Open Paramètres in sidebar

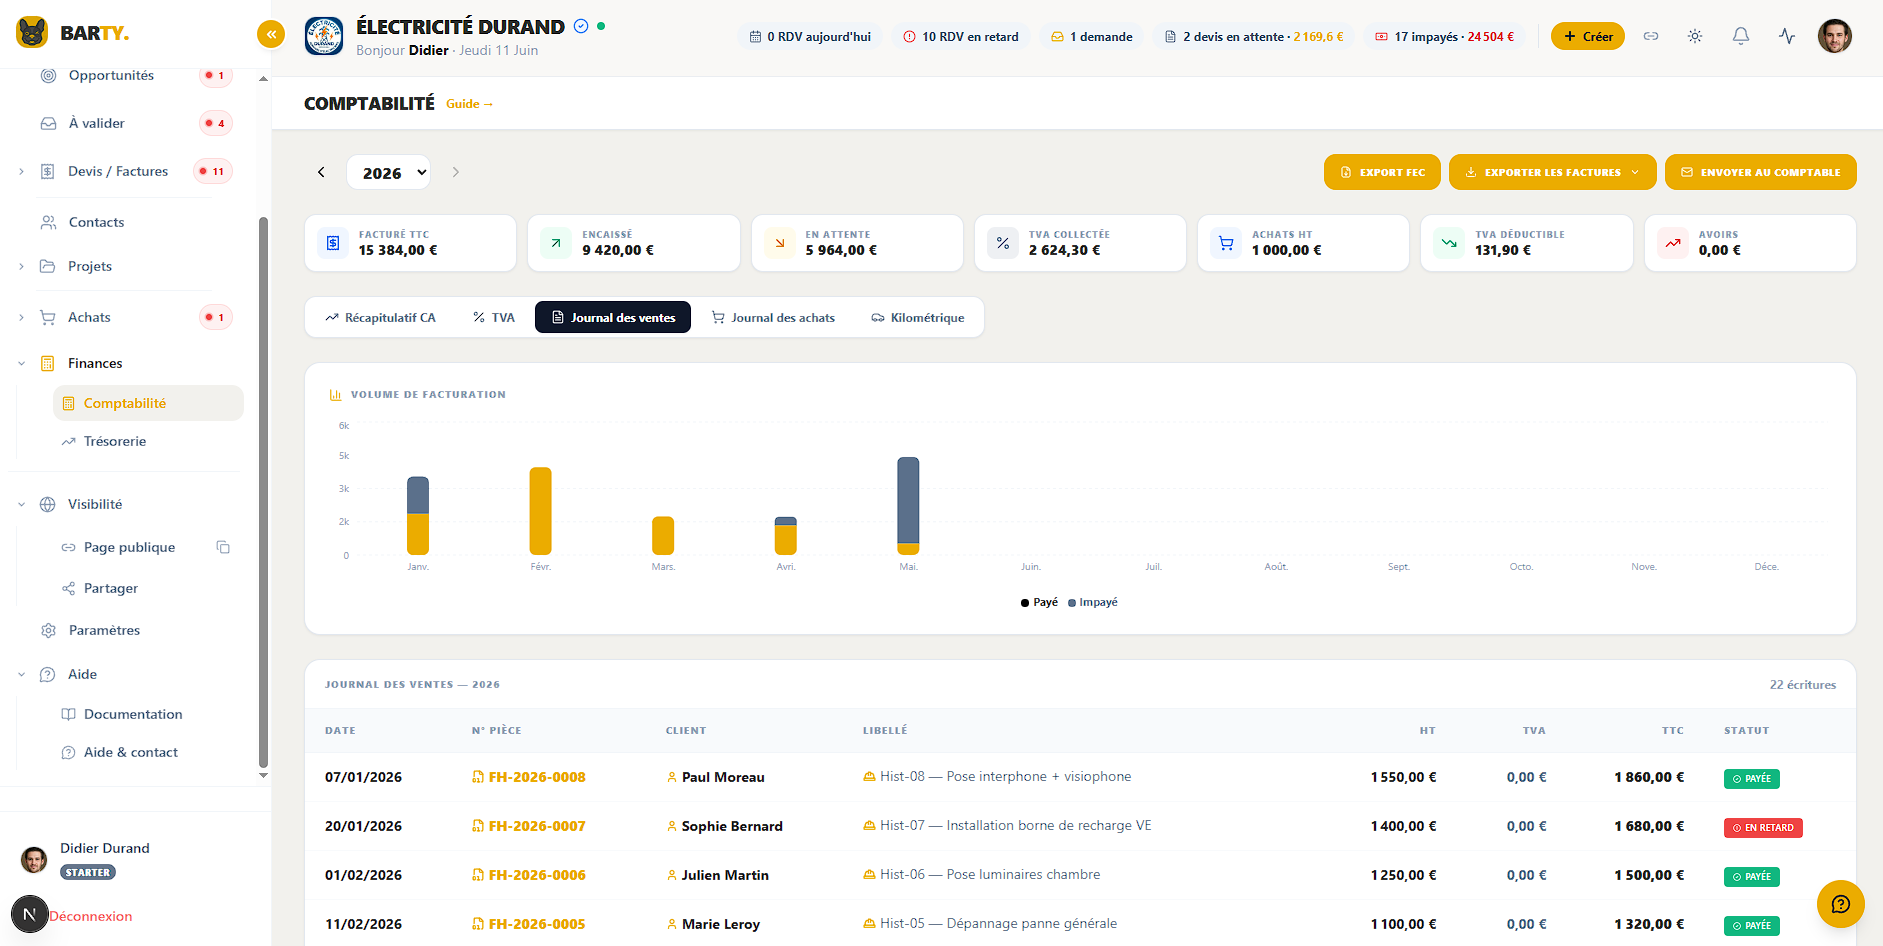point(104,630)
